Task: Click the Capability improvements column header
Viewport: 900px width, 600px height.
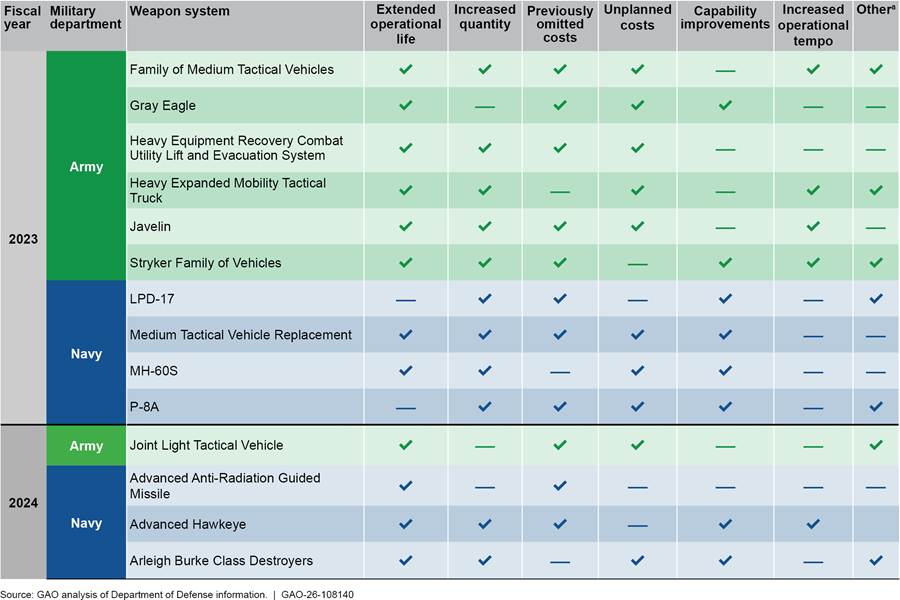Action: coord(725,18)
